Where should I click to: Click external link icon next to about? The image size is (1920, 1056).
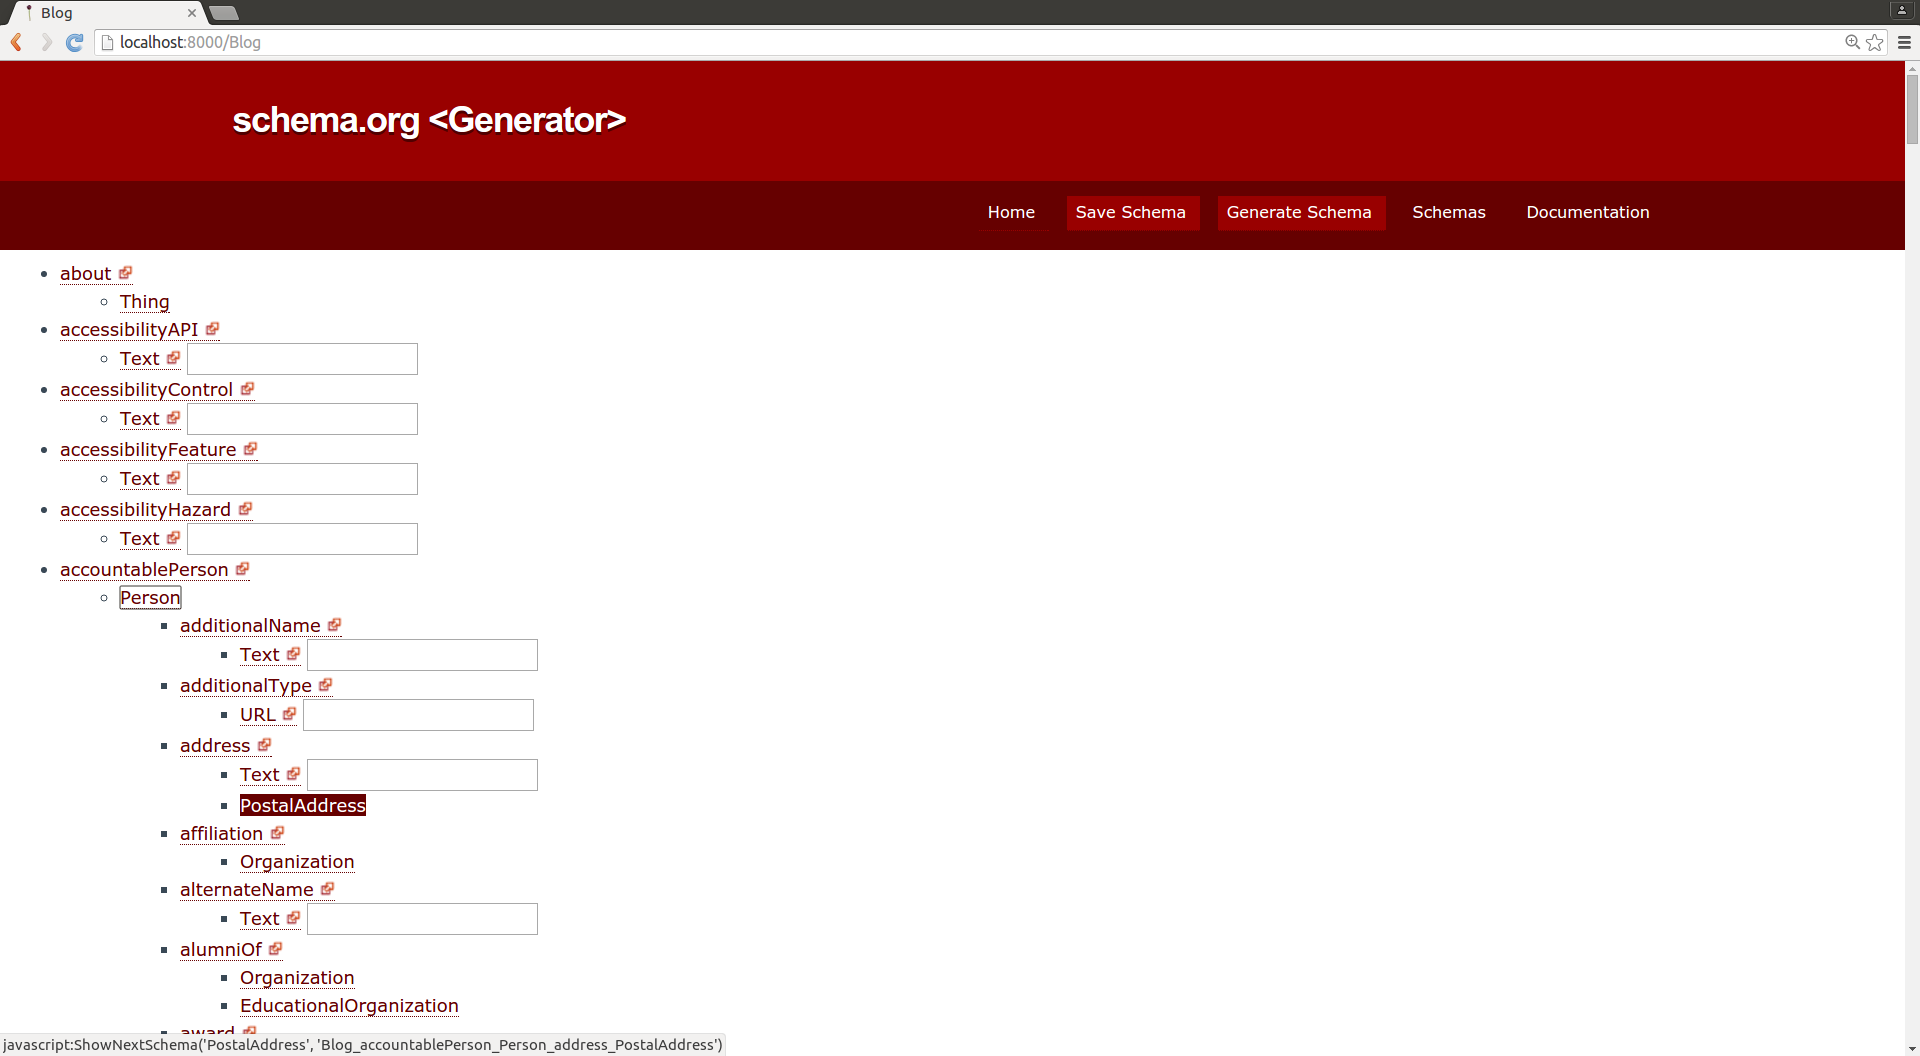pos(125,273)
